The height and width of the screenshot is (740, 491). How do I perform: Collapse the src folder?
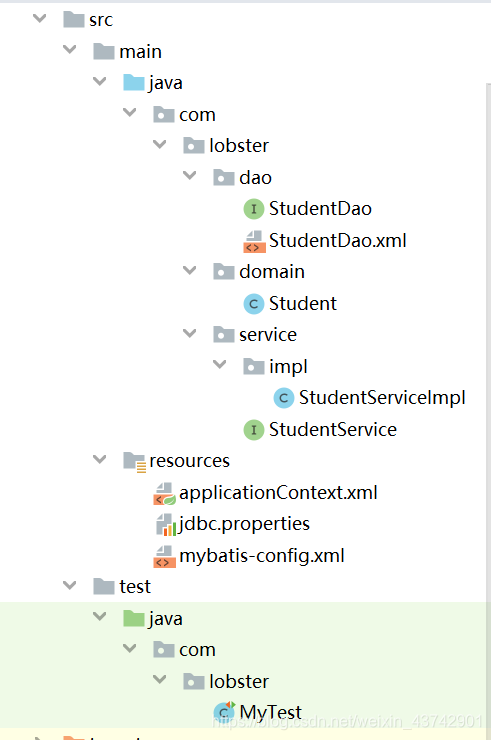[x=40, y=18]
